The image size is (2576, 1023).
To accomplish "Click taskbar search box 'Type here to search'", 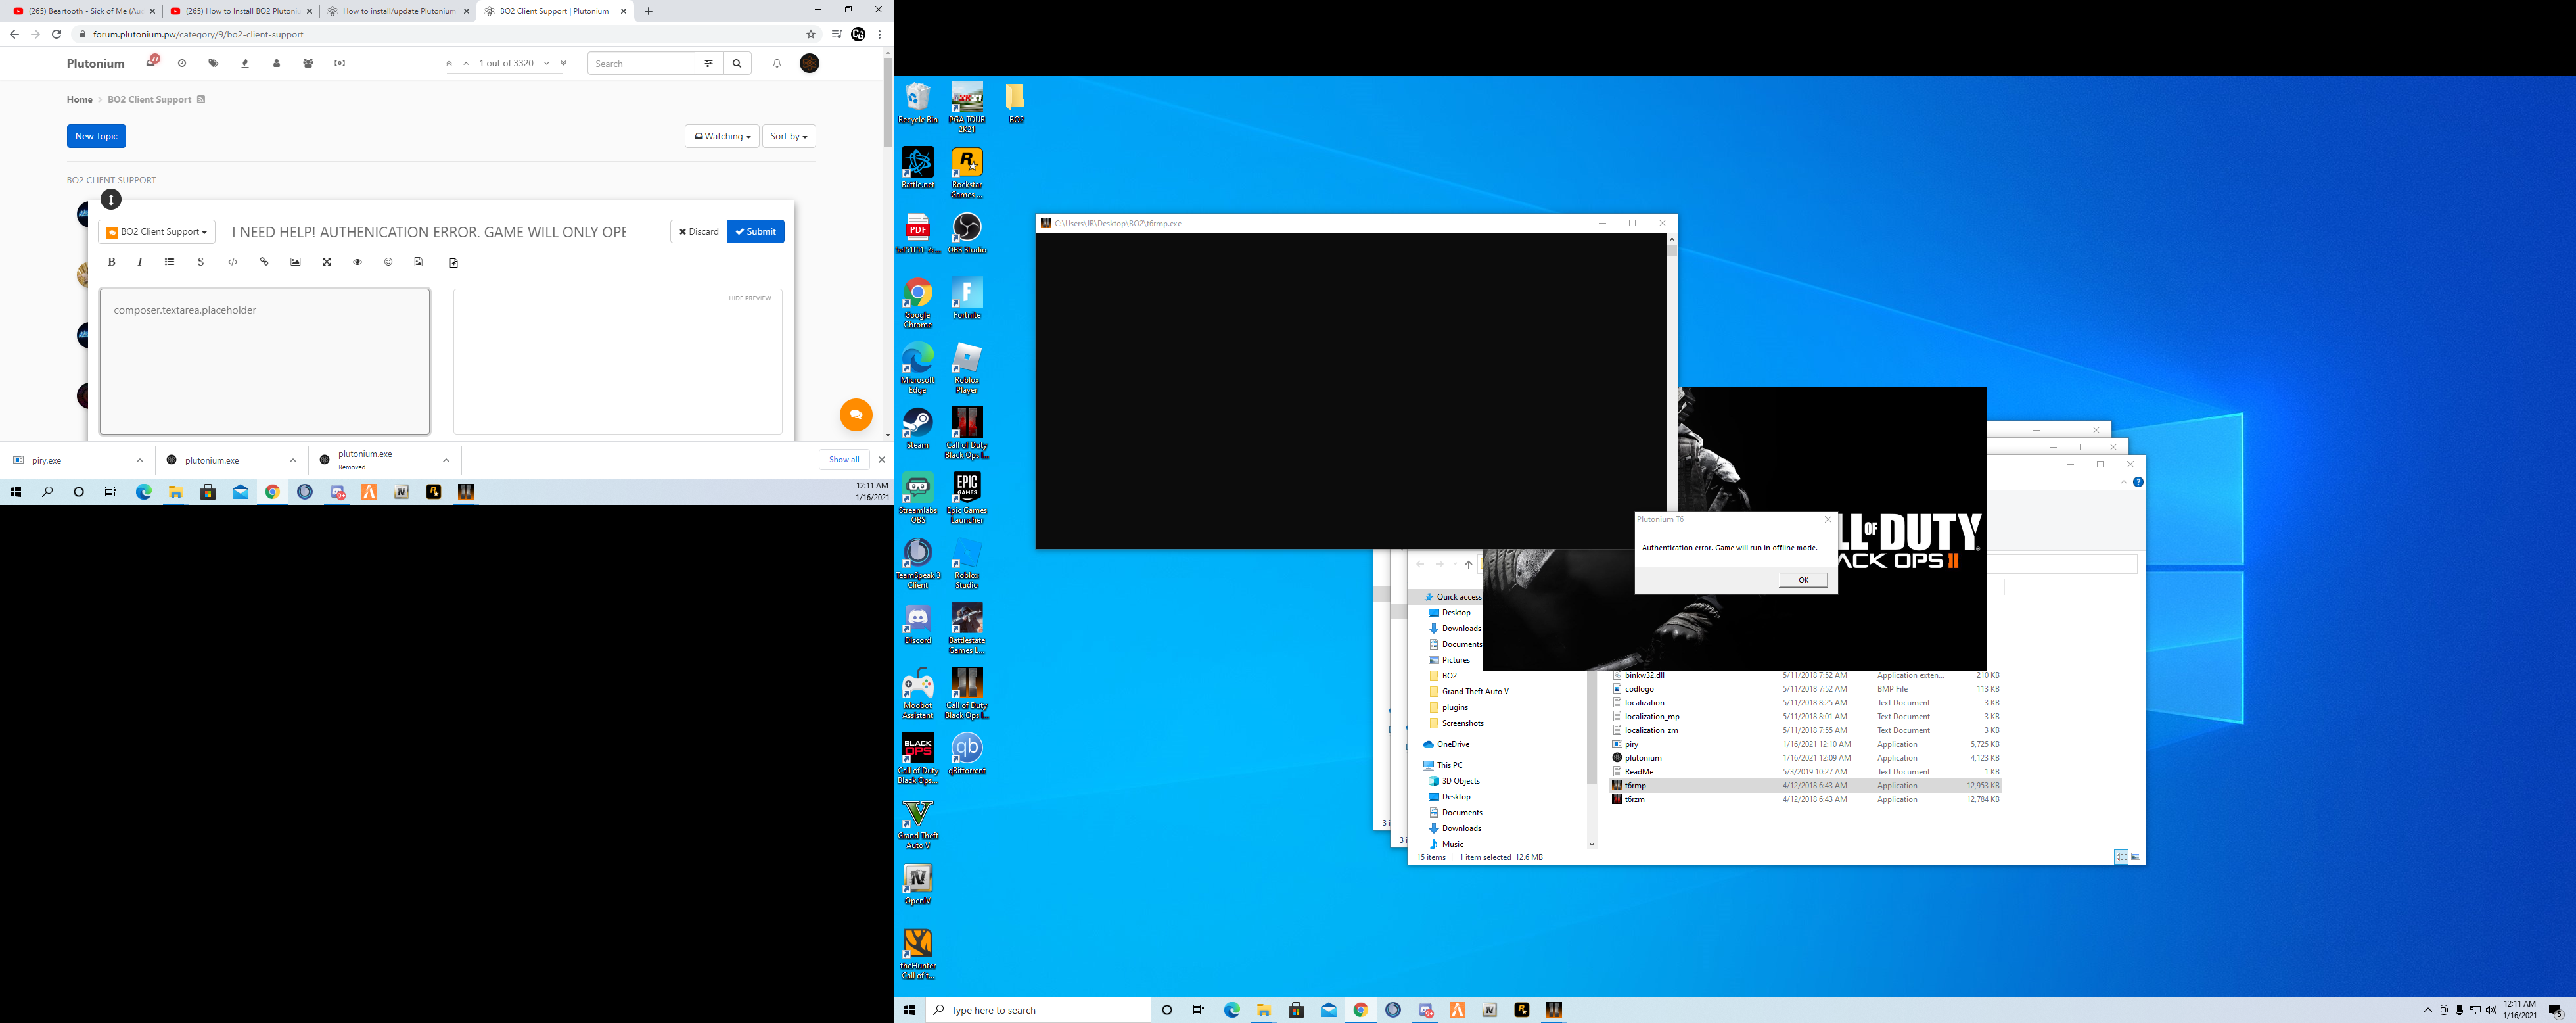I will tap(1039, 1010).
